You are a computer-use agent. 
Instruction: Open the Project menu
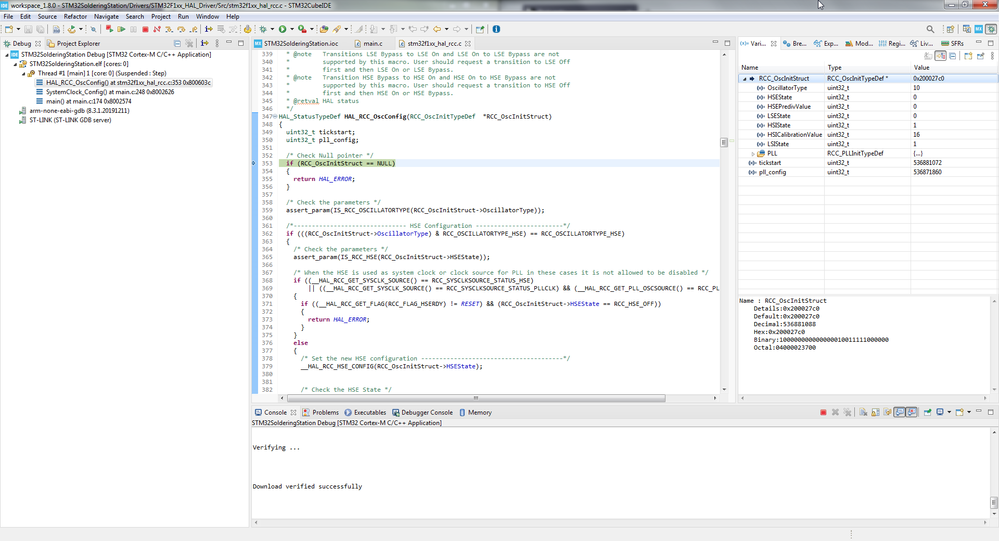pos(161,17)
